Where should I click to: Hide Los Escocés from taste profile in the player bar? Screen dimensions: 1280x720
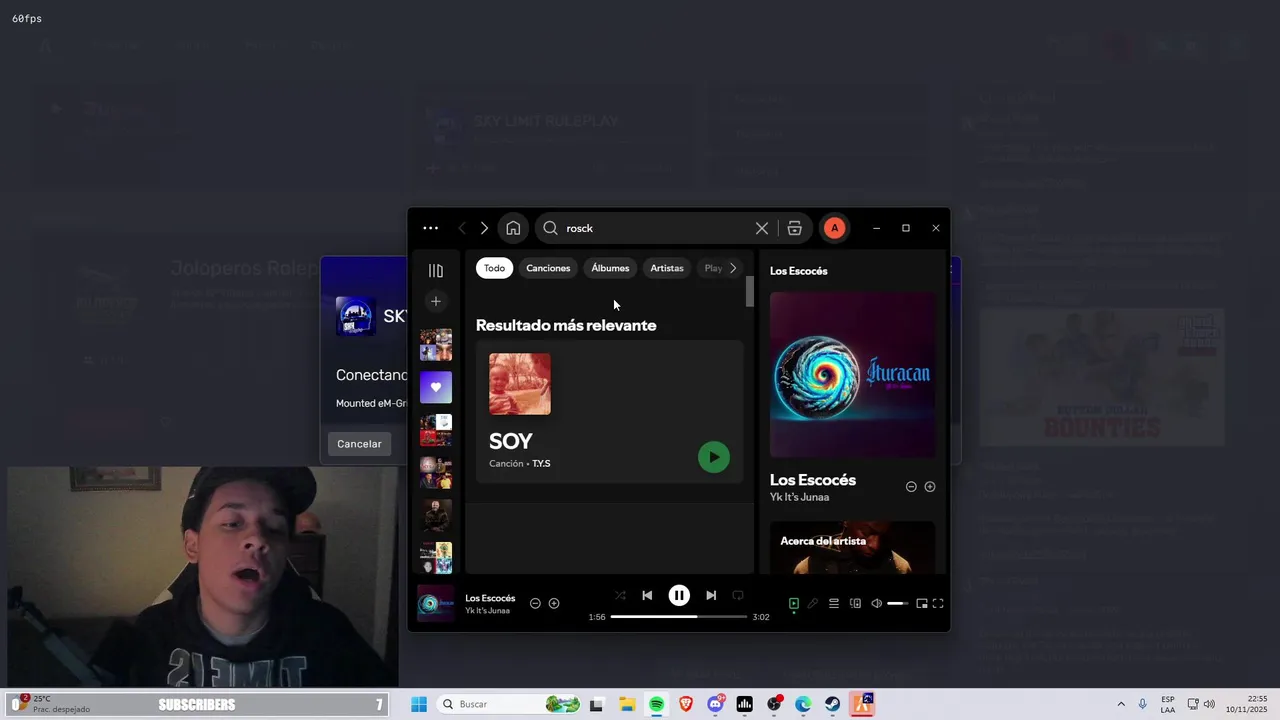535,603
